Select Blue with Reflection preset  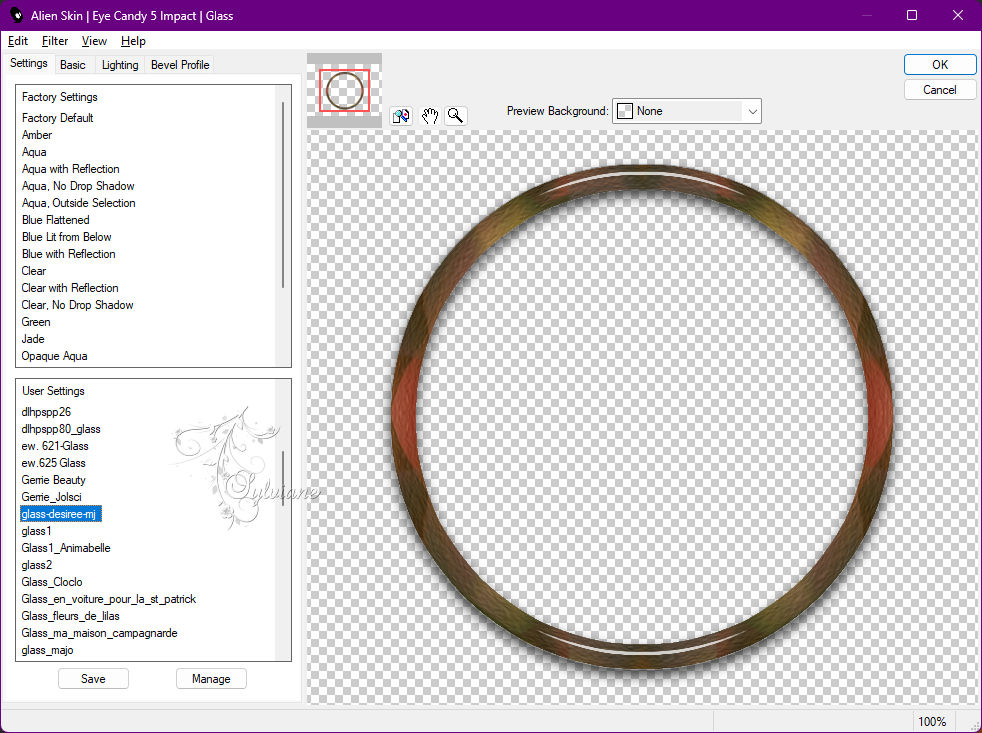pos(69,254)
